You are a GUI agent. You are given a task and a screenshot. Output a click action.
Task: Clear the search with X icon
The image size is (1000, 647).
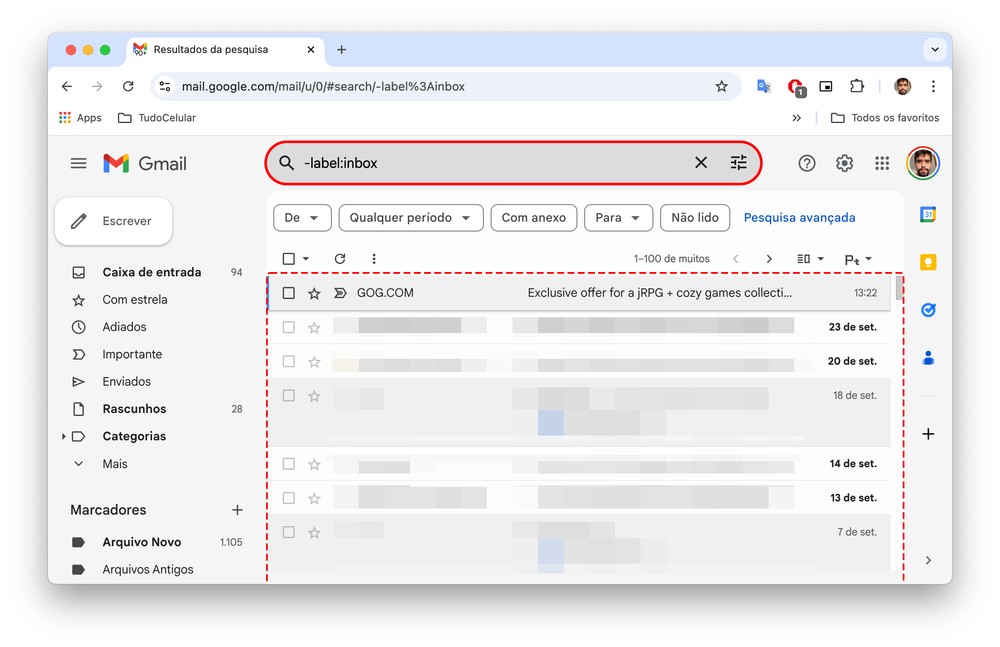tap(701, 163)
